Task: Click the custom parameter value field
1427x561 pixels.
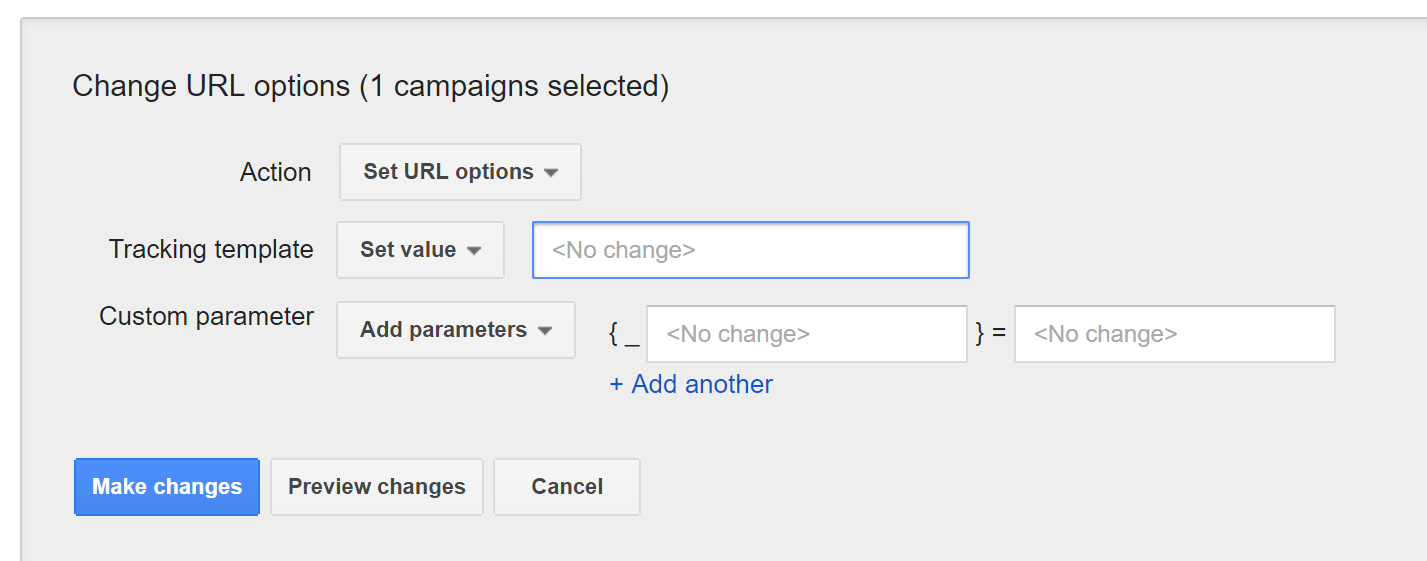Action: pos(1174,334)
